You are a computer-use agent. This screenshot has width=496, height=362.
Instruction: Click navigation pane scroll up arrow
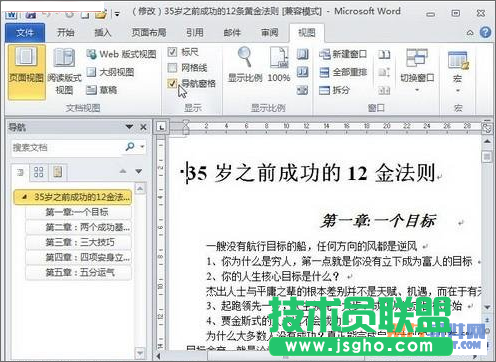click(140, 189)
